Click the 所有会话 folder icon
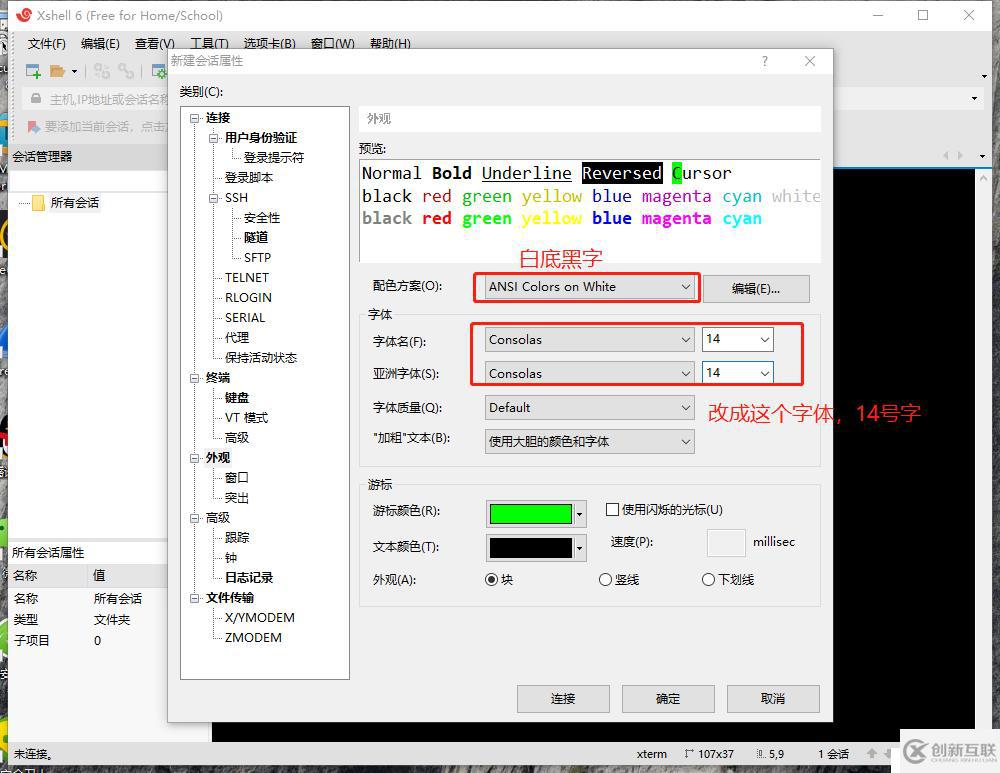1000x773 pixels. click(x=38, y=203)
